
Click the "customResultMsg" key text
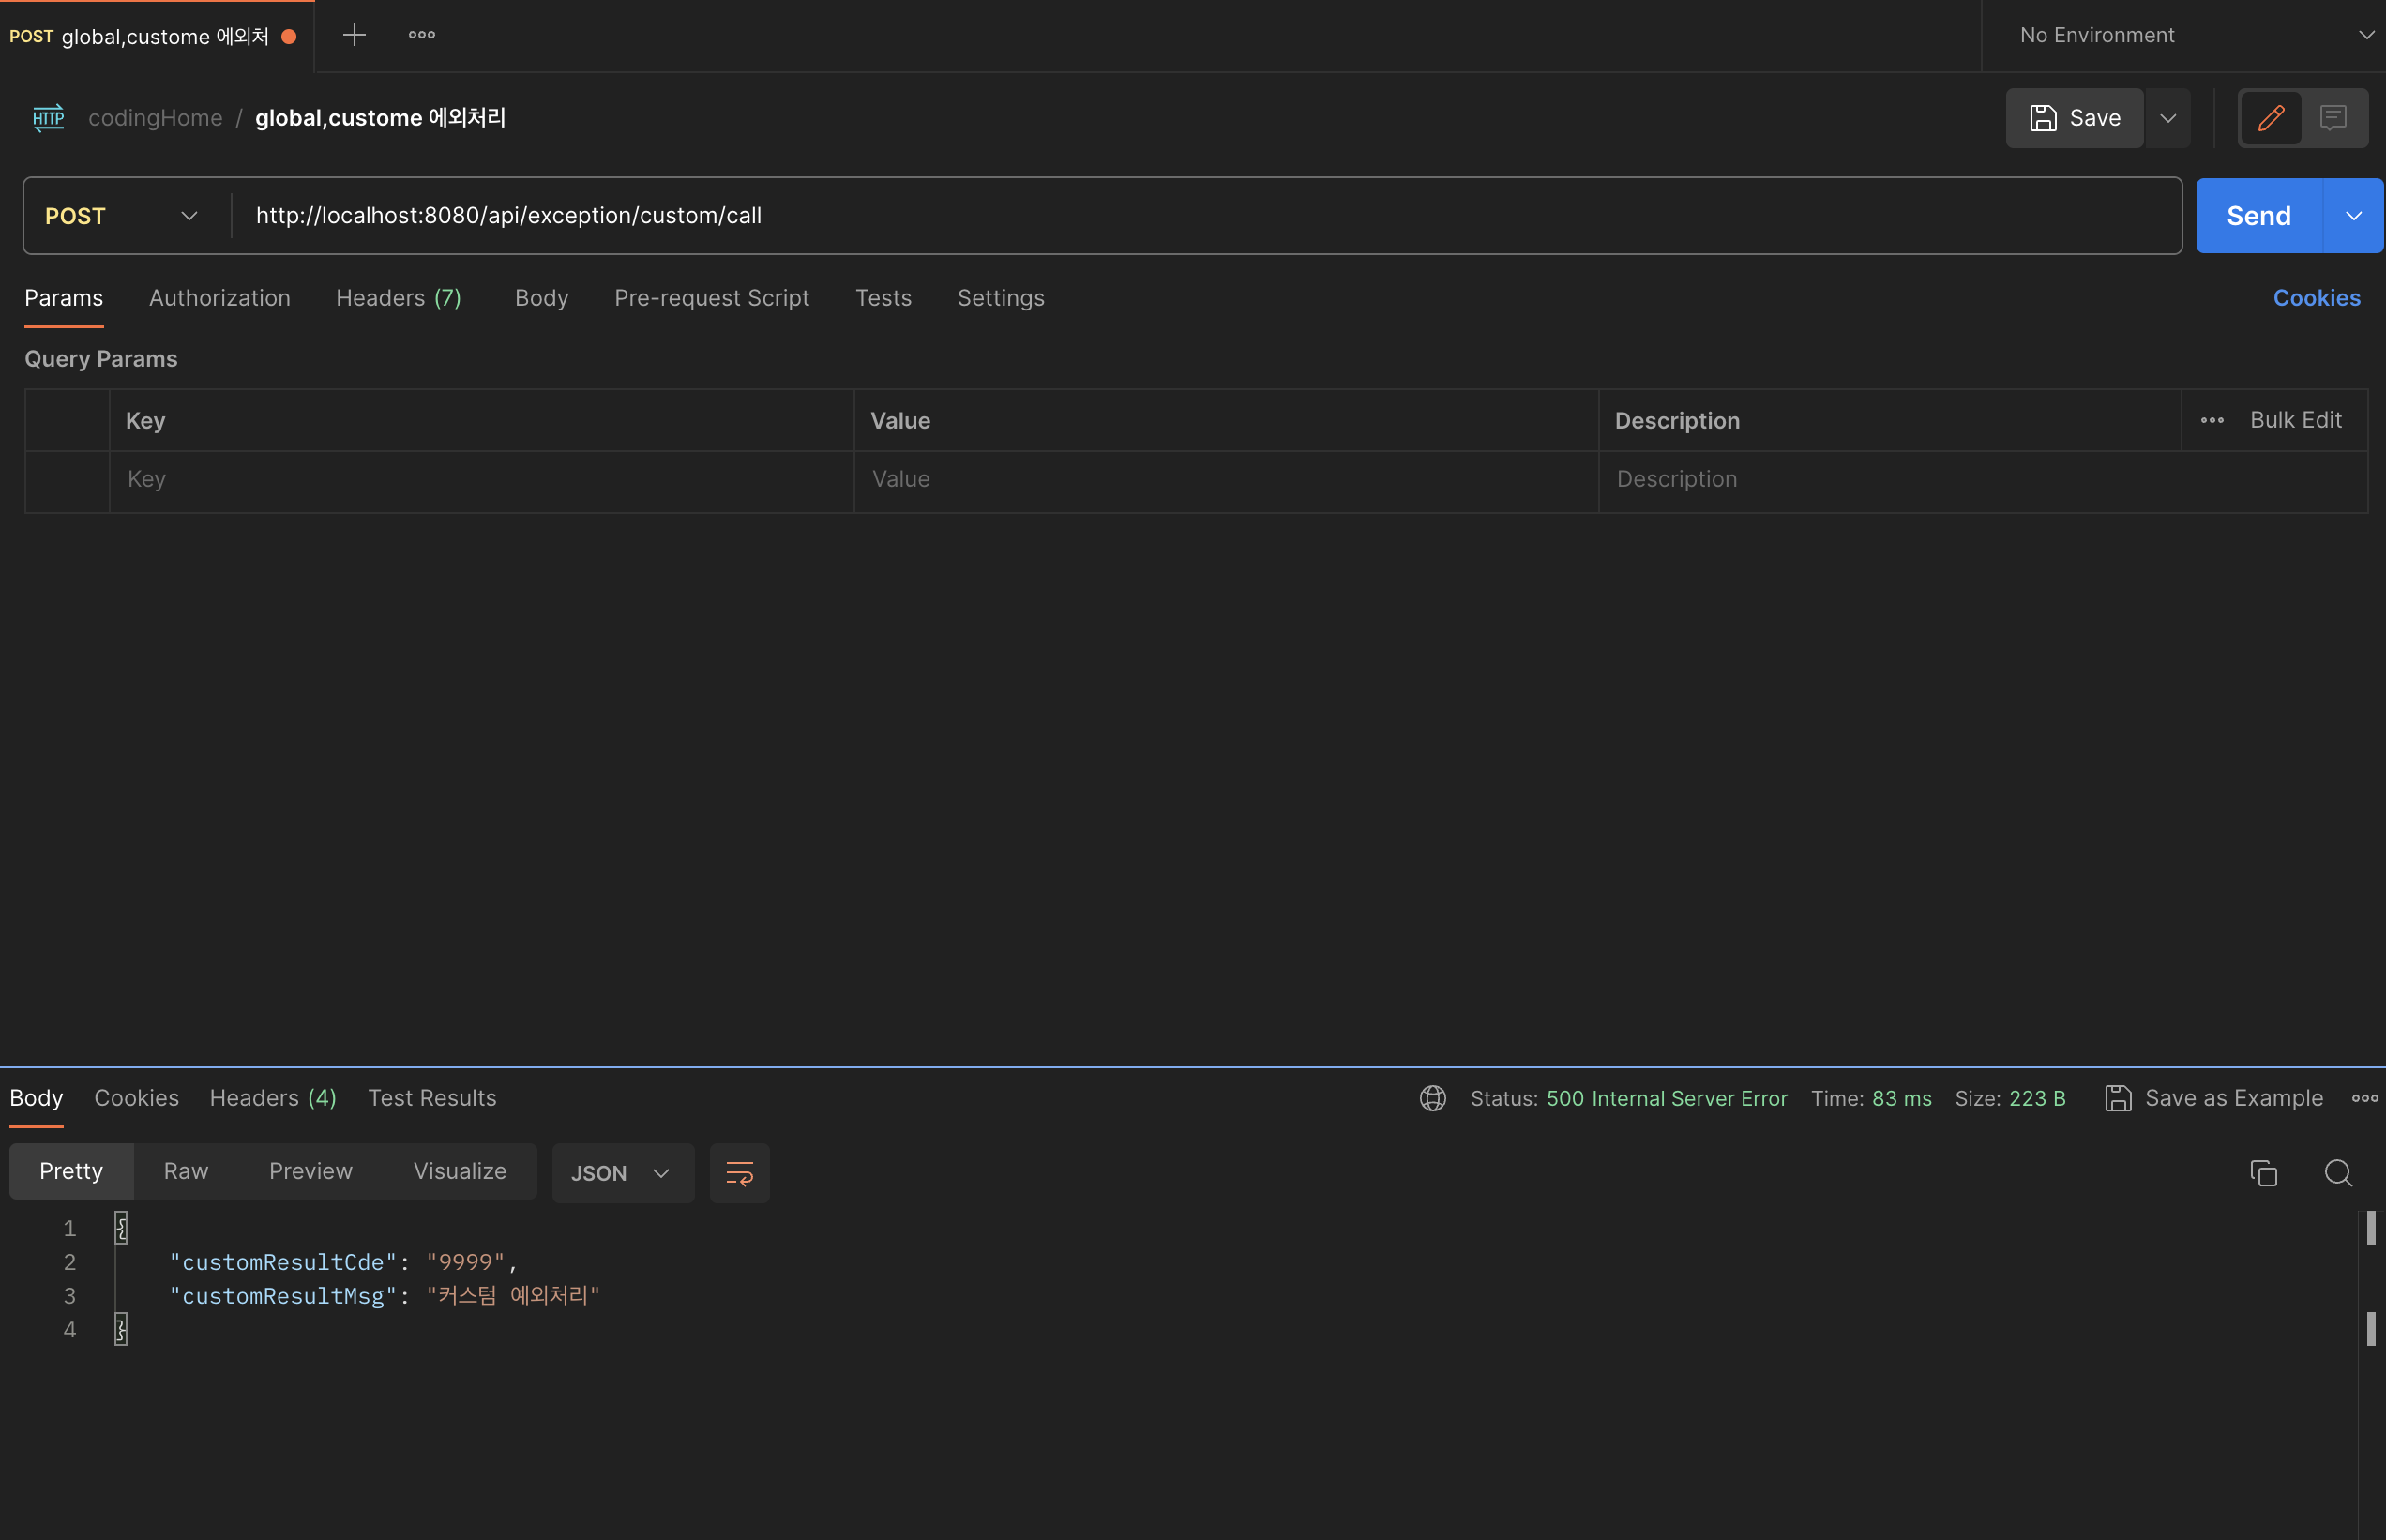tap(283, 1296)
